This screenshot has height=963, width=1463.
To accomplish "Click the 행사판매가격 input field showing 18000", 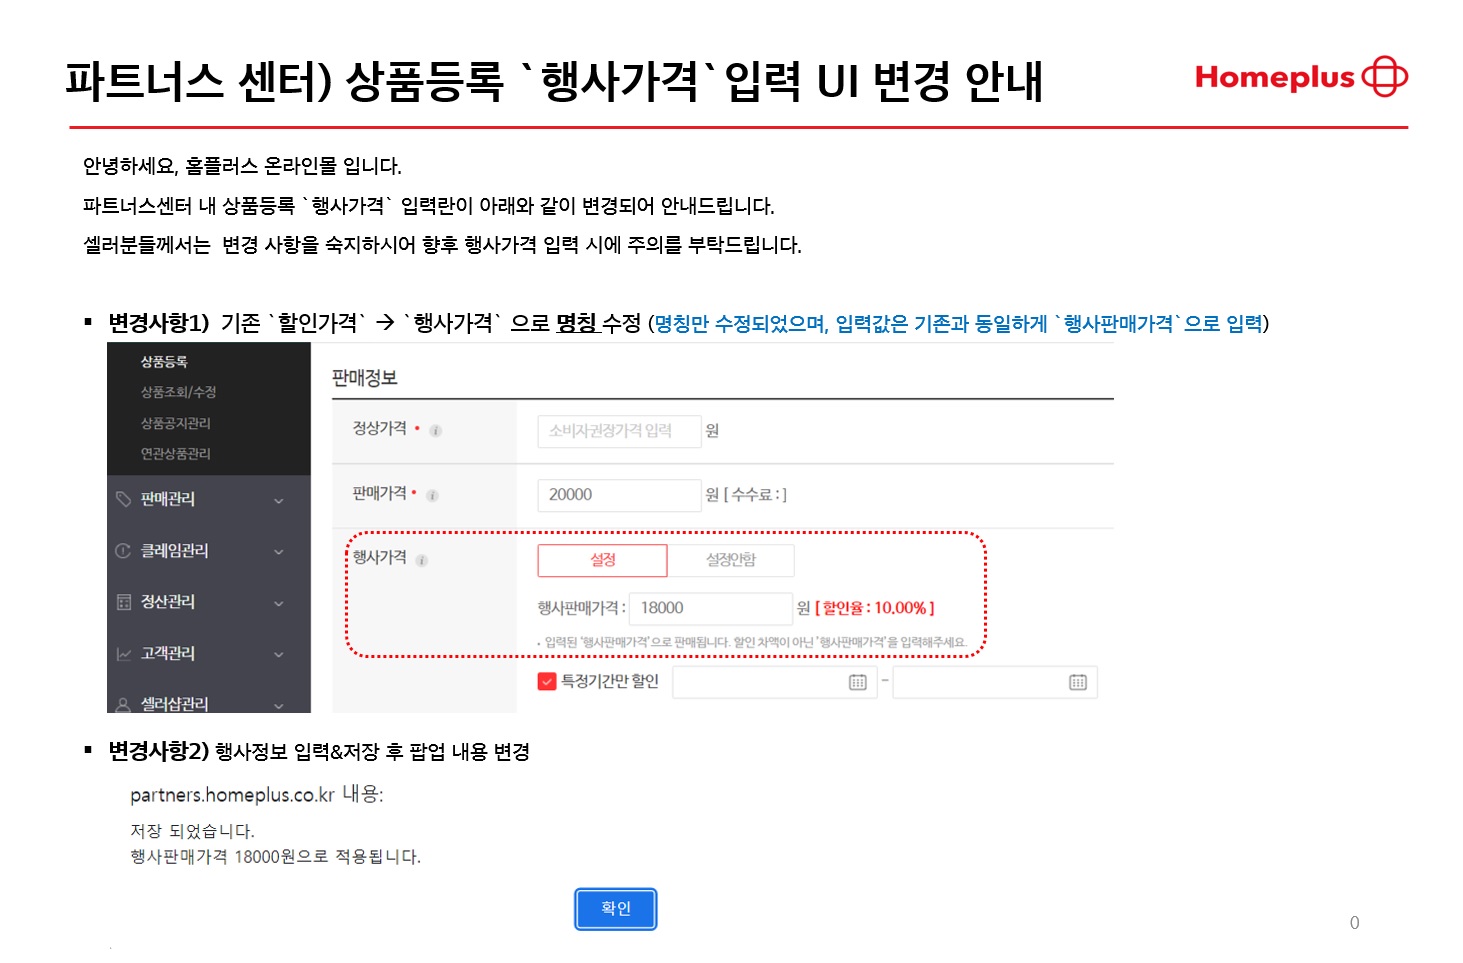I will 714,608.
